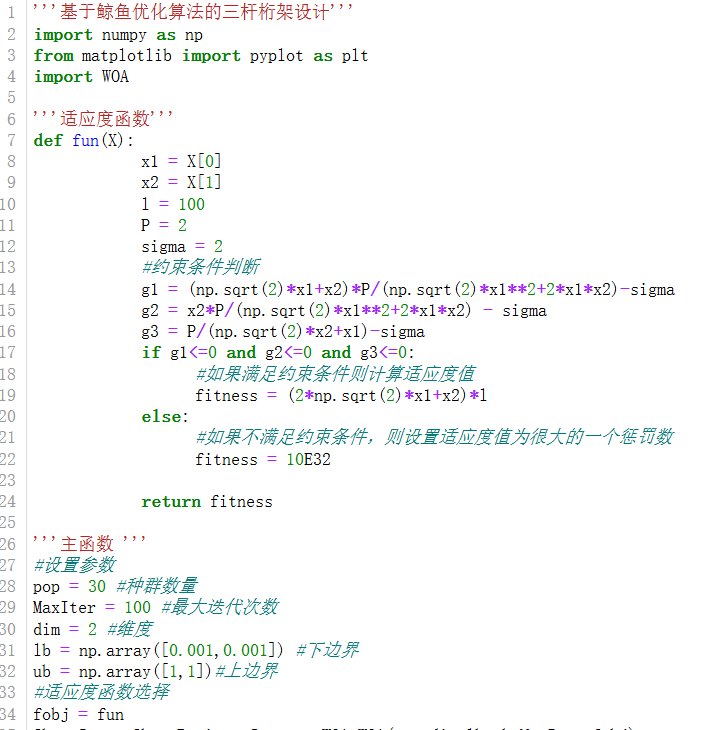Viewport: 706px width, 730px height.
Task: Click the 'from matplotlib import pyplot' line
Action: (201, 55)
